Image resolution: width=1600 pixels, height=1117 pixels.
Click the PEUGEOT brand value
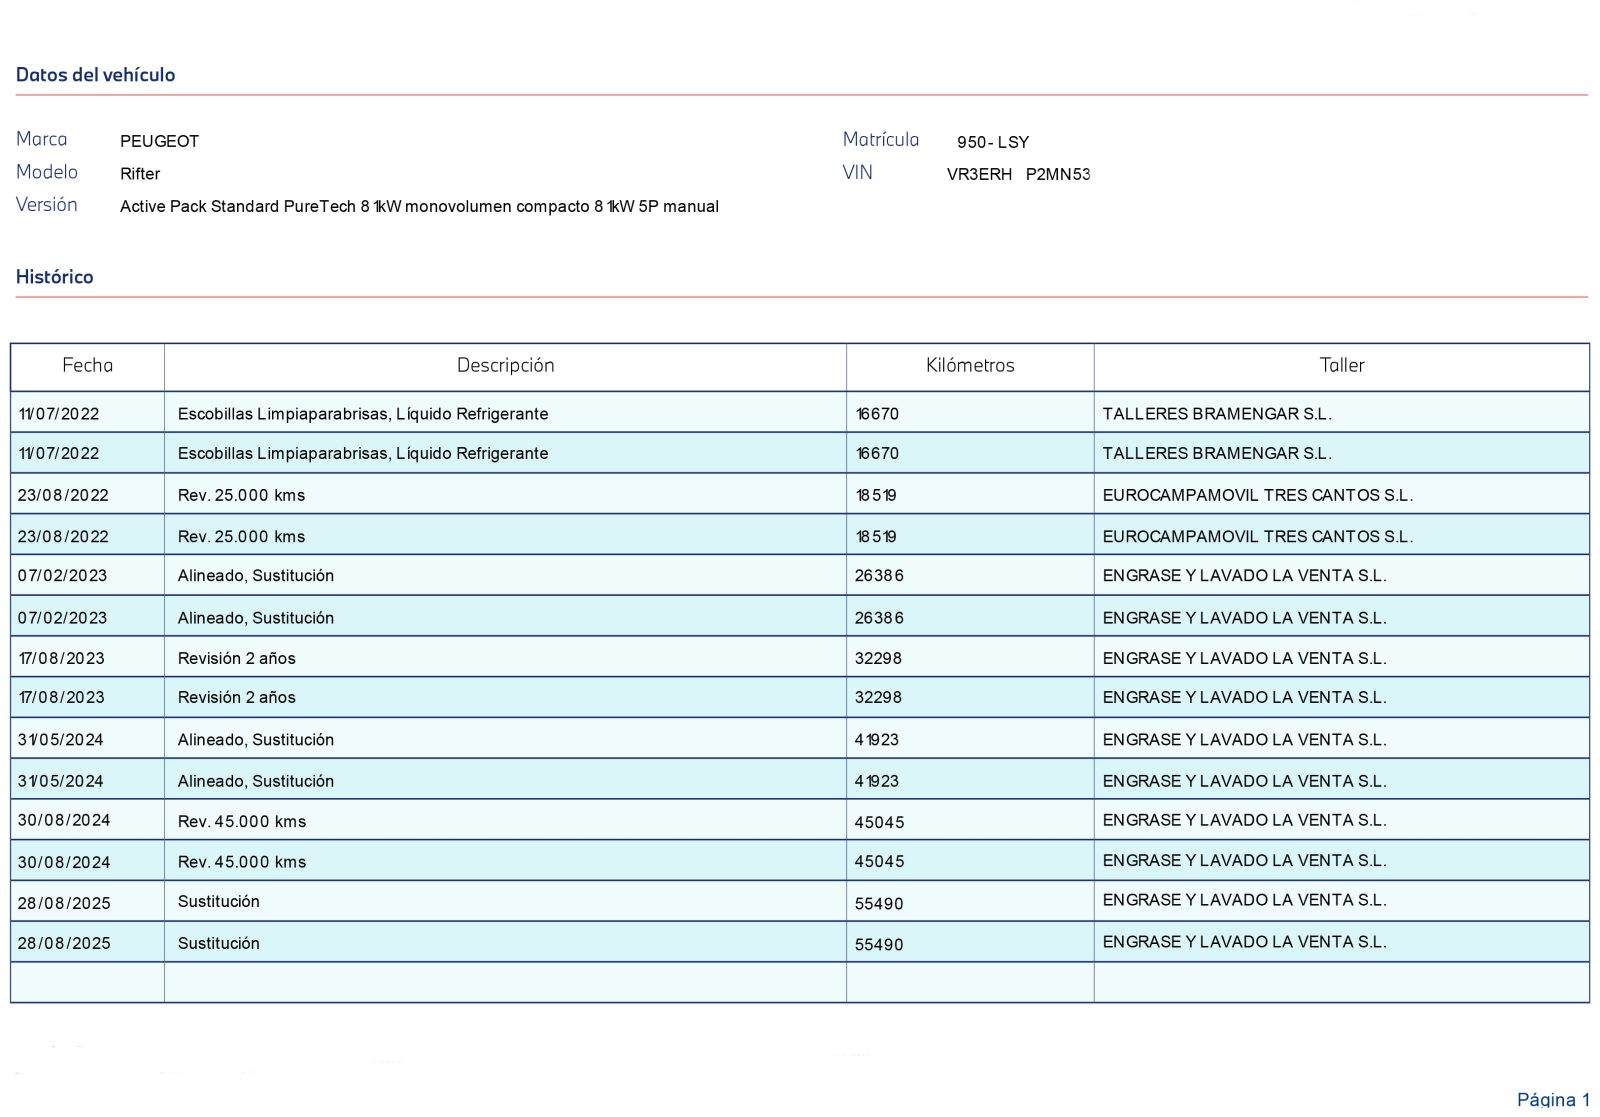(159, 142)
